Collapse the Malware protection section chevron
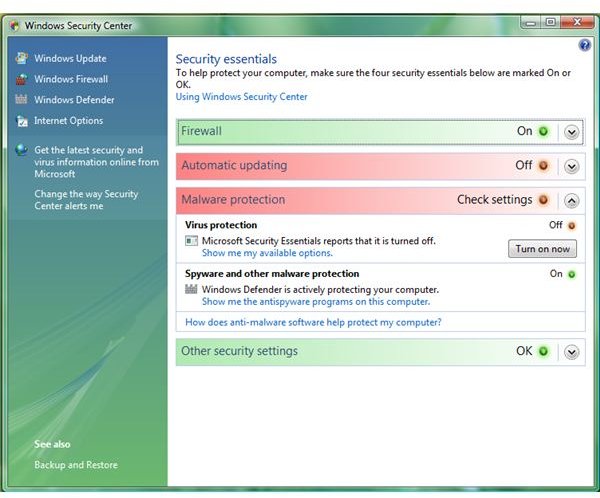600x498 pixels. point(571,201)
